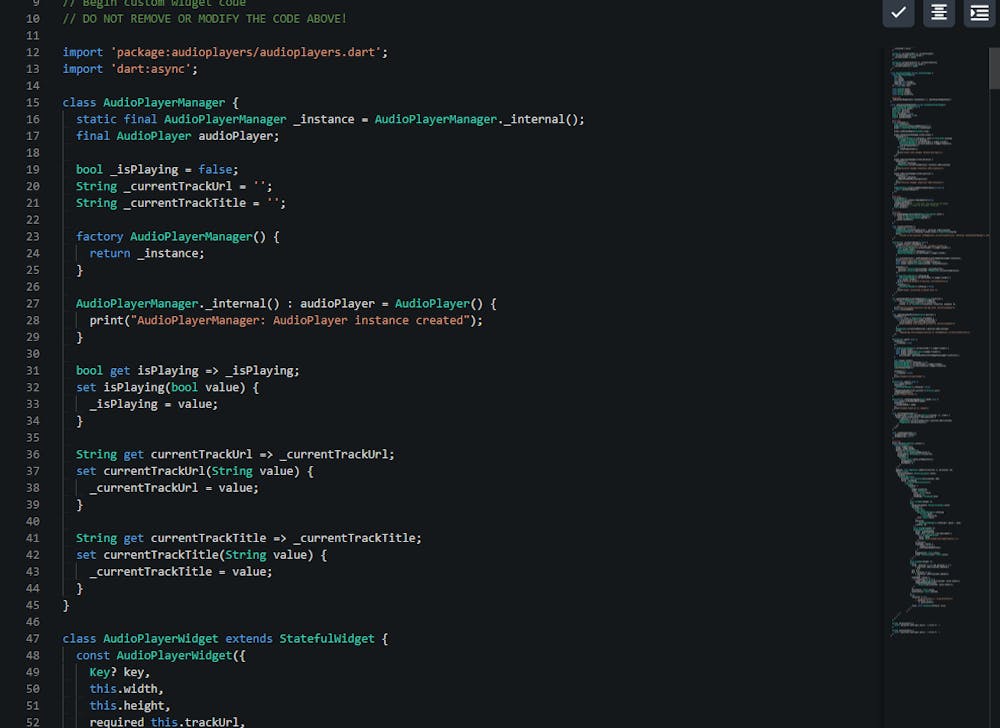The image size is (1000, 728).
Task: Click 'DO NOT REMOVE OR MODIFY' comment line
Action: click(x=204, y=19)
